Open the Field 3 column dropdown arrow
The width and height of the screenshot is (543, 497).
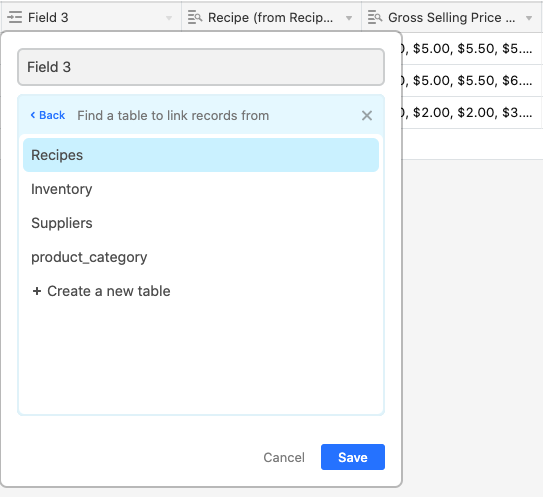pos(169,18)
